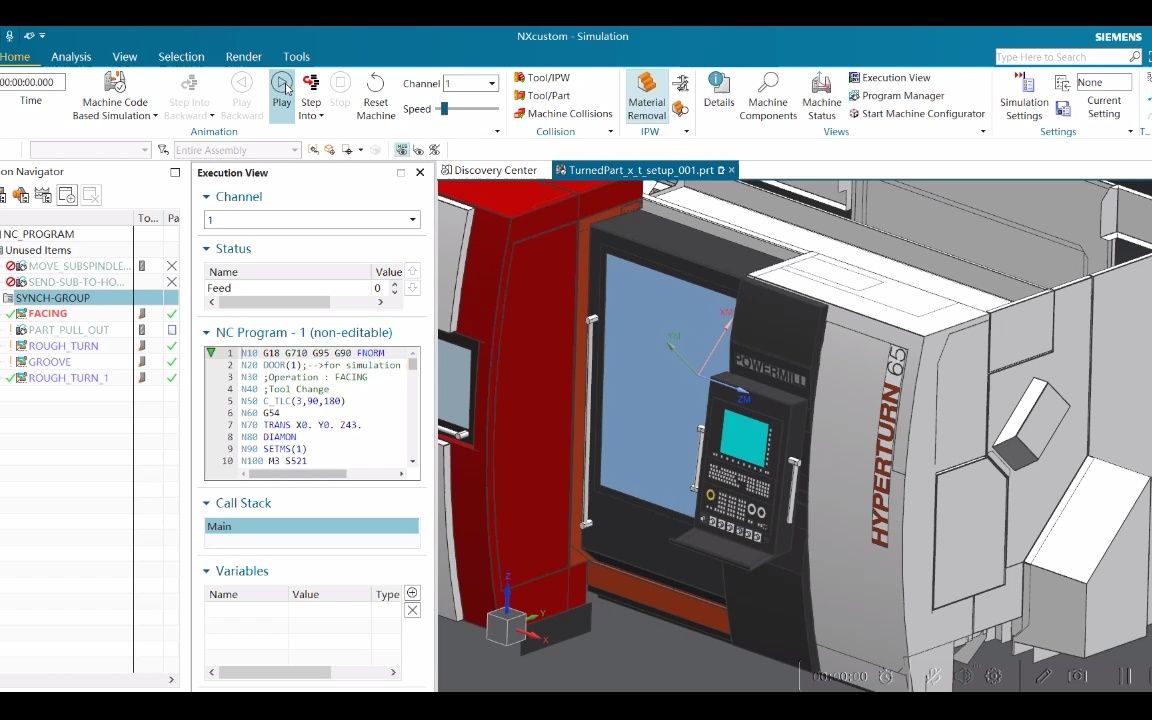Click Start Machine Configurator
The image size is (1152, 720).
922,114
